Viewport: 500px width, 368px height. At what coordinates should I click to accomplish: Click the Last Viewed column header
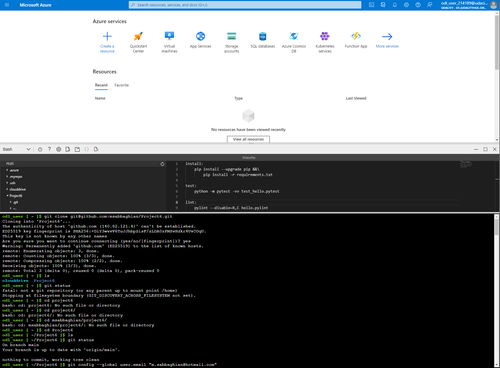coord(356,98)
